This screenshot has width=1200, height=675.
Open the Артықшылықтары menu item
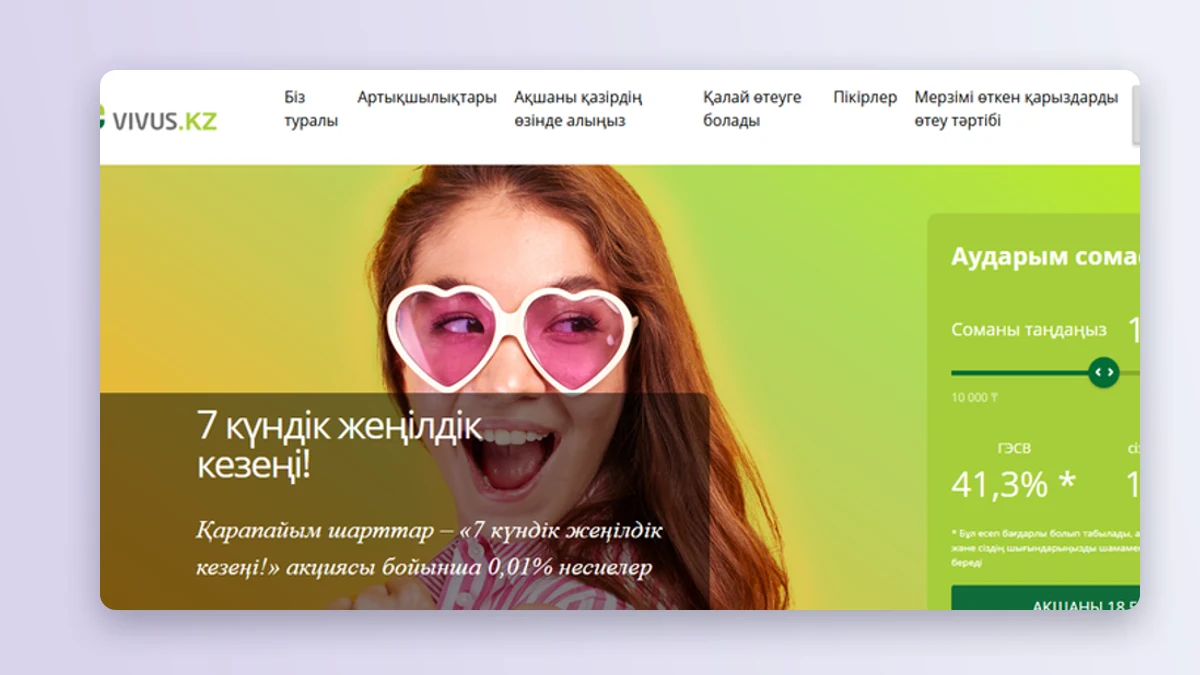427,97
